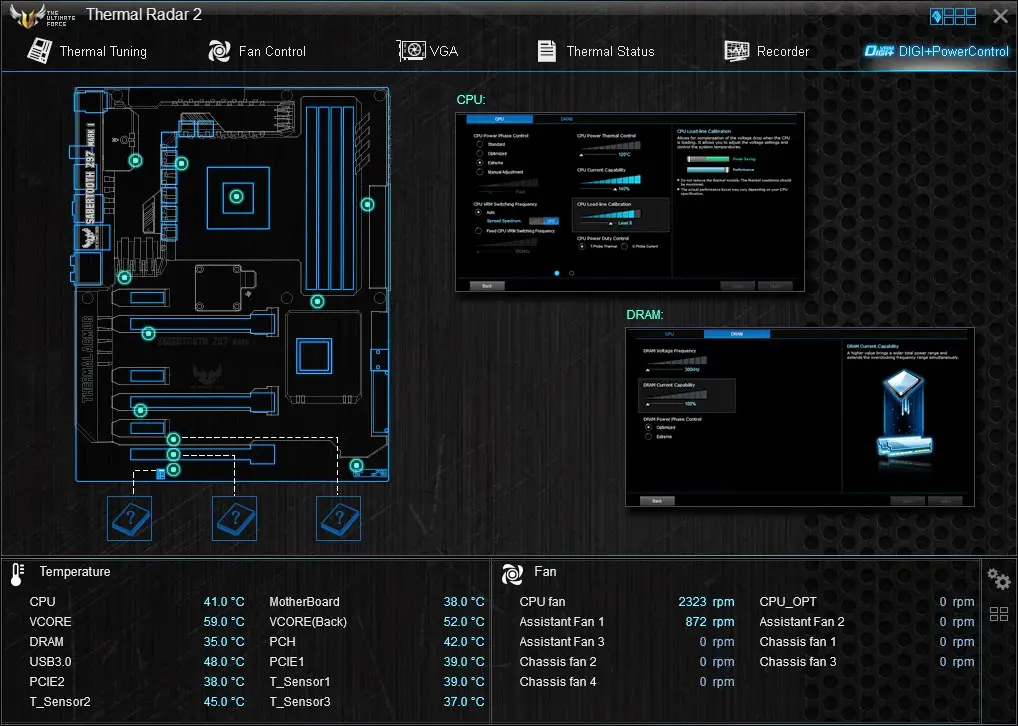Select the sensor dot on the lower long PCIe slot
This screenshot has height=726, width=1018.
pyautogui.click(x=140, y=410)
